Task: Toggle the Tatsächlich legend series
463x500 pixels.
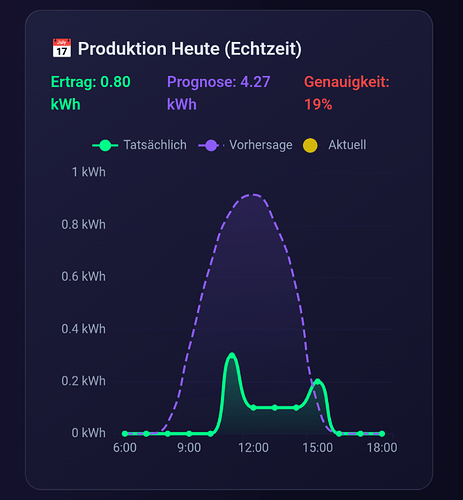Action: click(139, 145)
